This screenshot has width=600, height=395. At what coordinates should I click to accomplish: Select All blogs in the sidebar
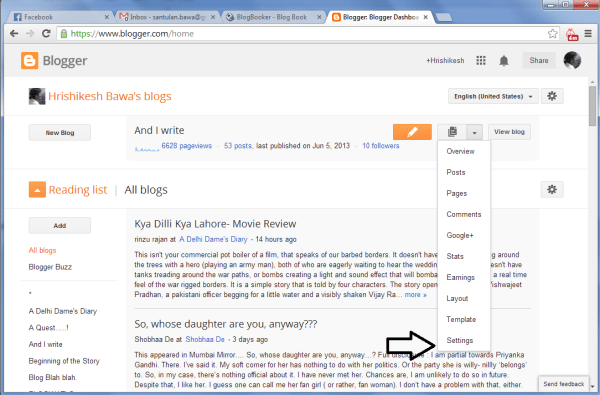42,250
